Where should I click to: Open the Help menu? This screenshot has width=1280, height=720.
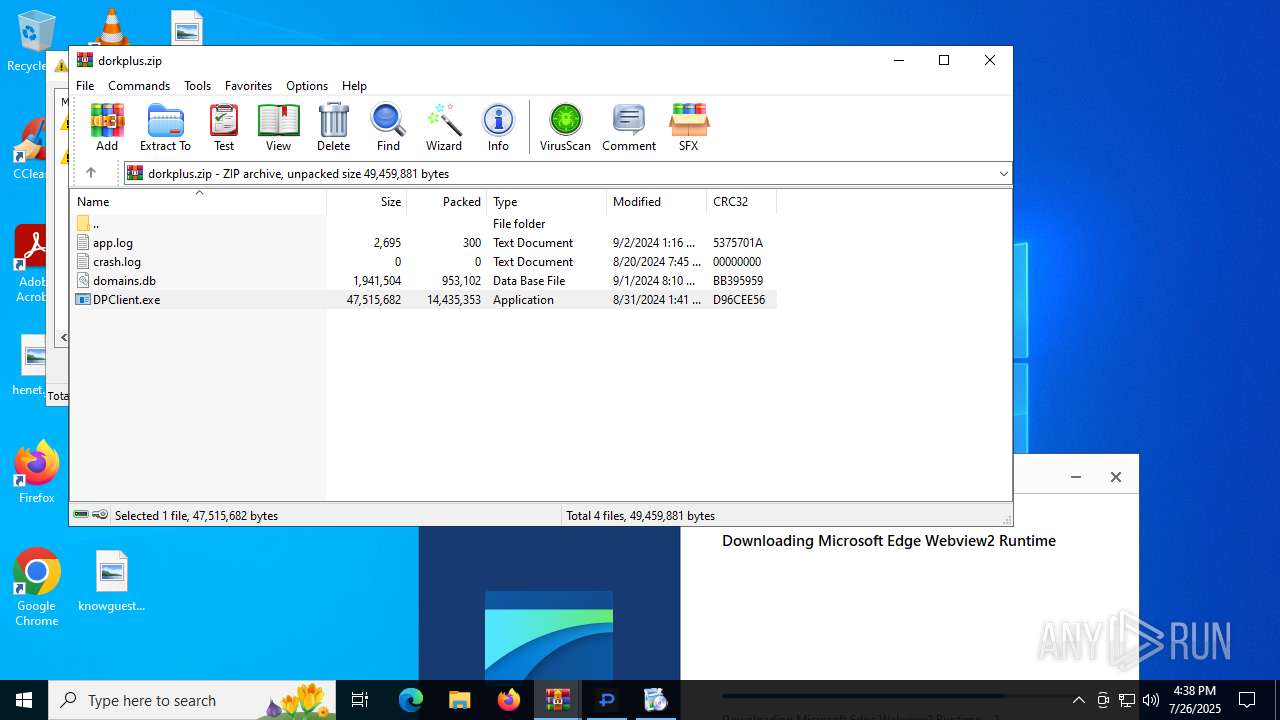point(354,86)
